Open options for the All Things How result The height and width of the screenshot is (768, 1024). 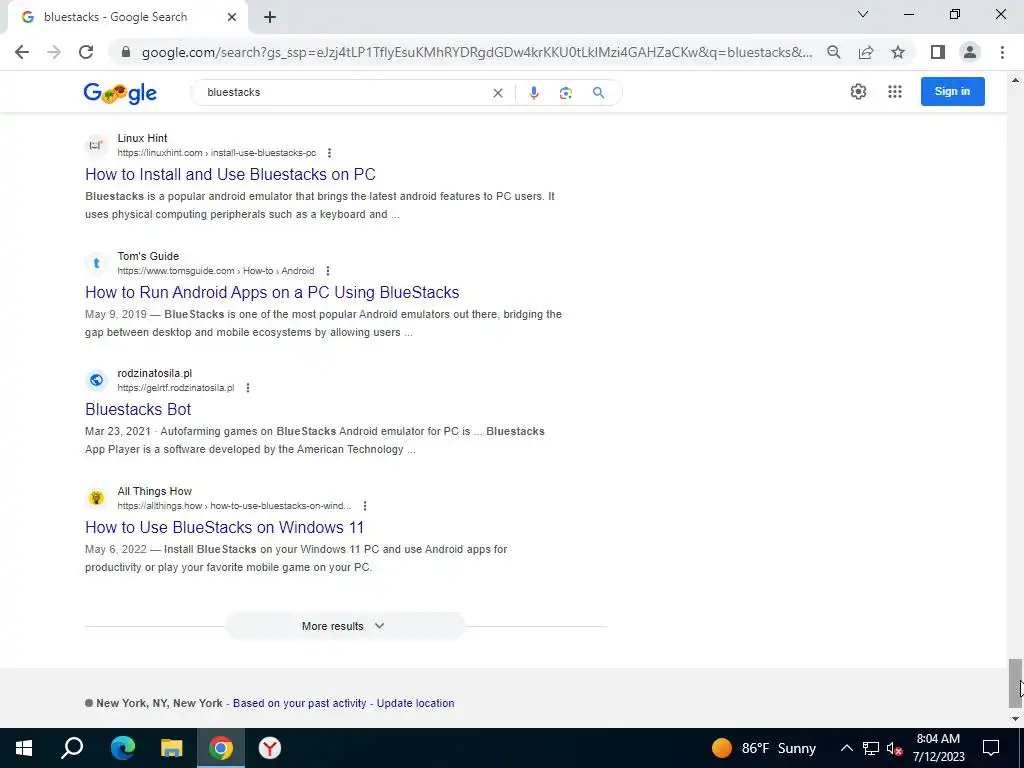pyautogui.click(x=364, y=505)
